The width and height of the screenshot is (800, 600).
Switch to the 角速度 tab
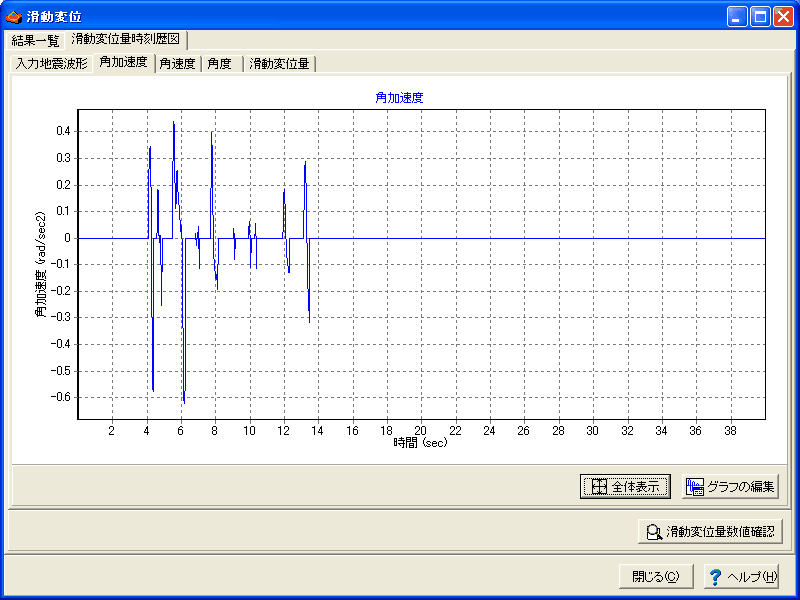pyautogui.click(x=178, y=64)
